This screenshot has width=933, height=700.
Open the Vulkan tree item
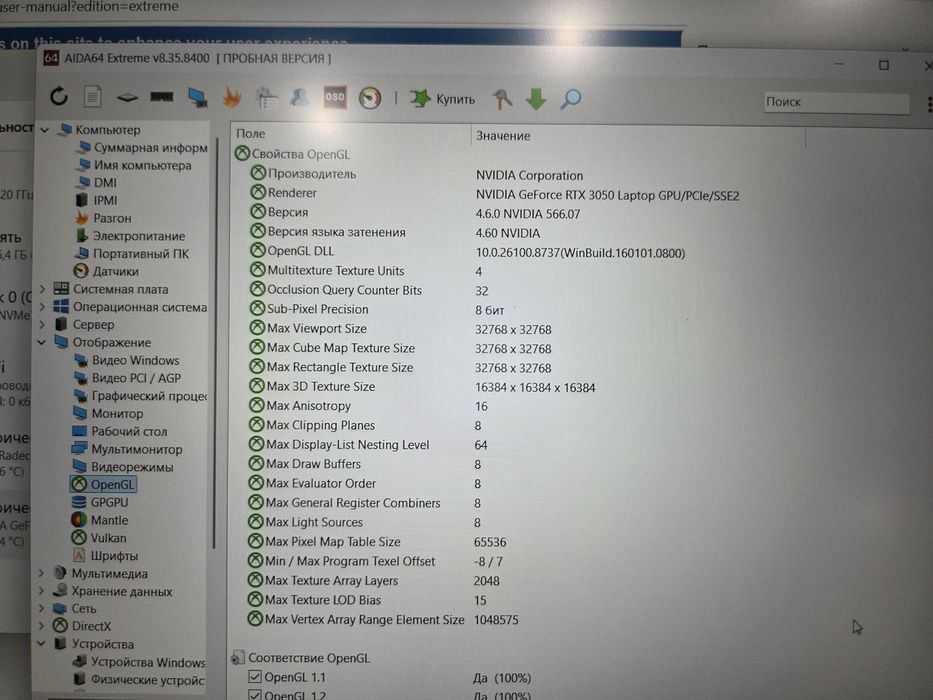pyautogui.click(x=99, y=538)
